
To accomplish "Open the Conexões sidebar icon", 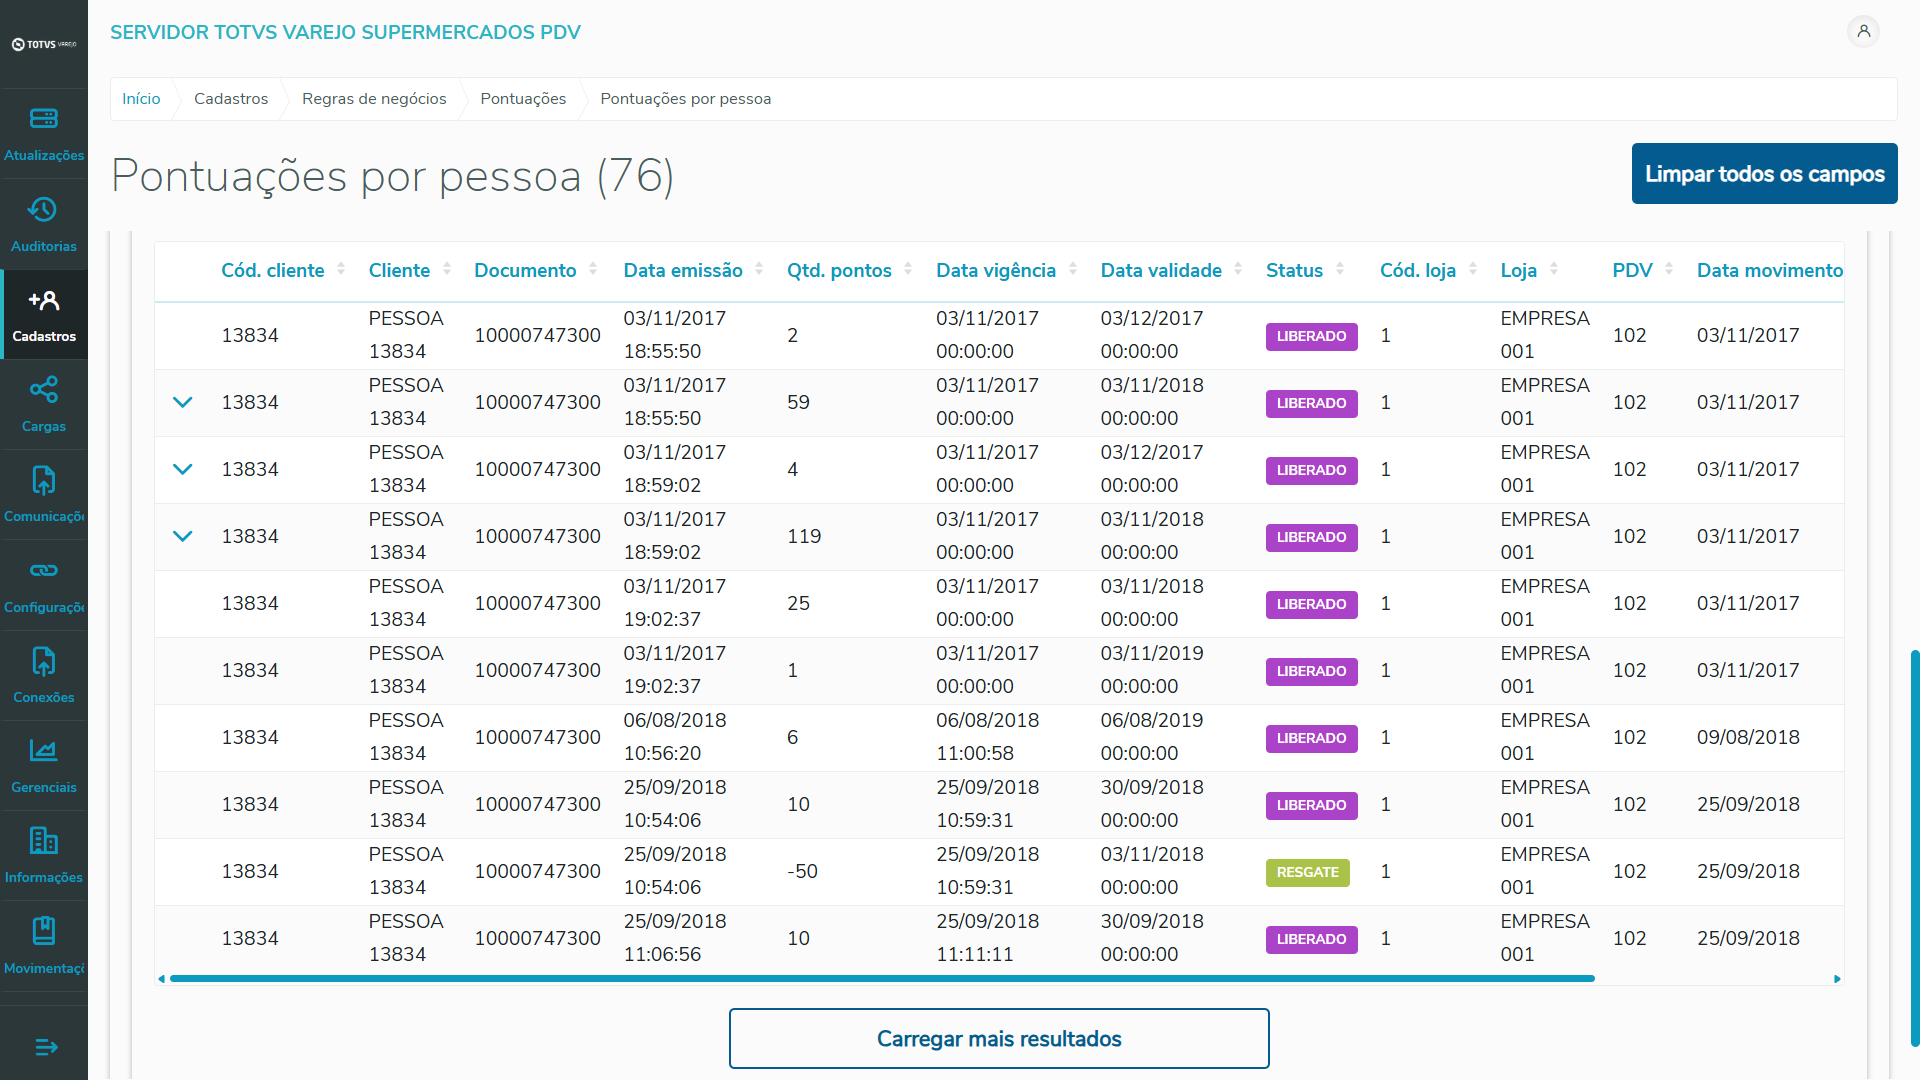I will 44,661.
